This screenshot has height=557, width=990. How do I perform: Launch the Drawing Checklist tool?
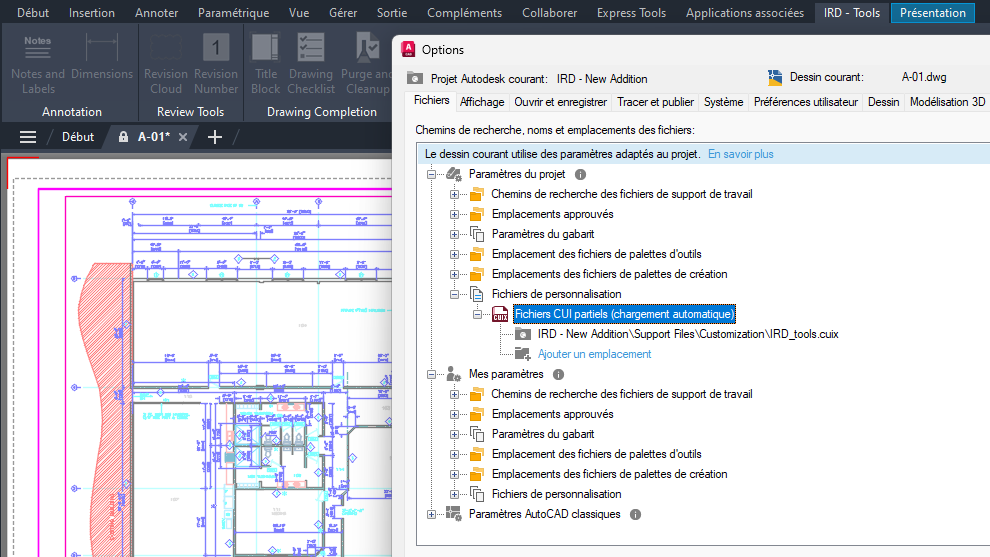coord(311,63)
